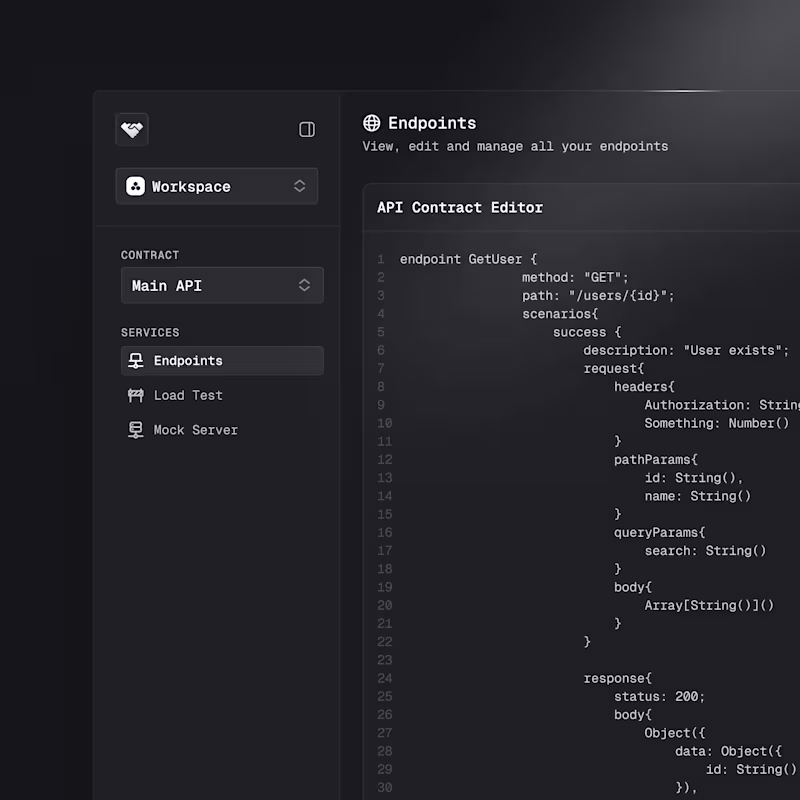This screenshot has width=800, height=800.
Task: Select the Endpoints service item
Action: [x=222, y=361]
